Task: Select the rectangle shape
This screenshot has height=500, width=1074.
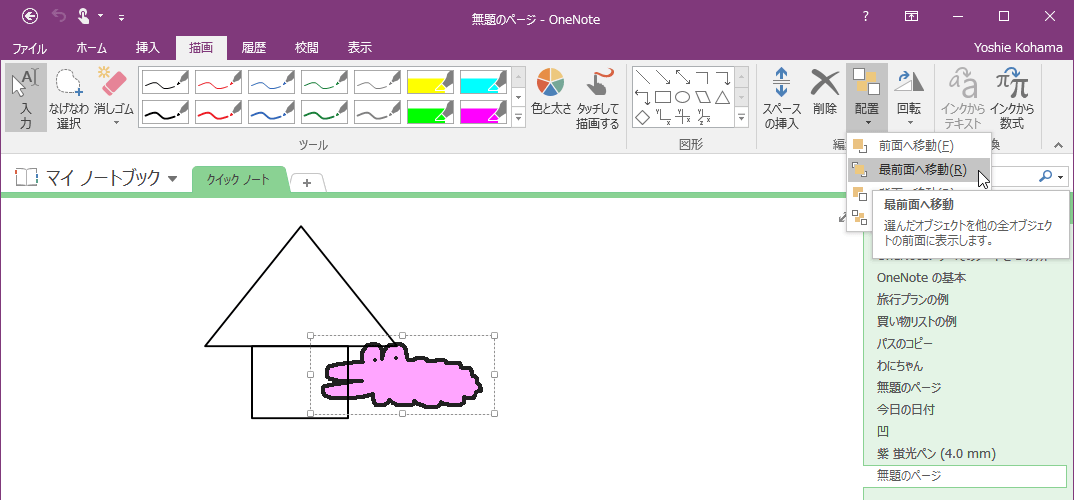Action: tap(662, 97)
